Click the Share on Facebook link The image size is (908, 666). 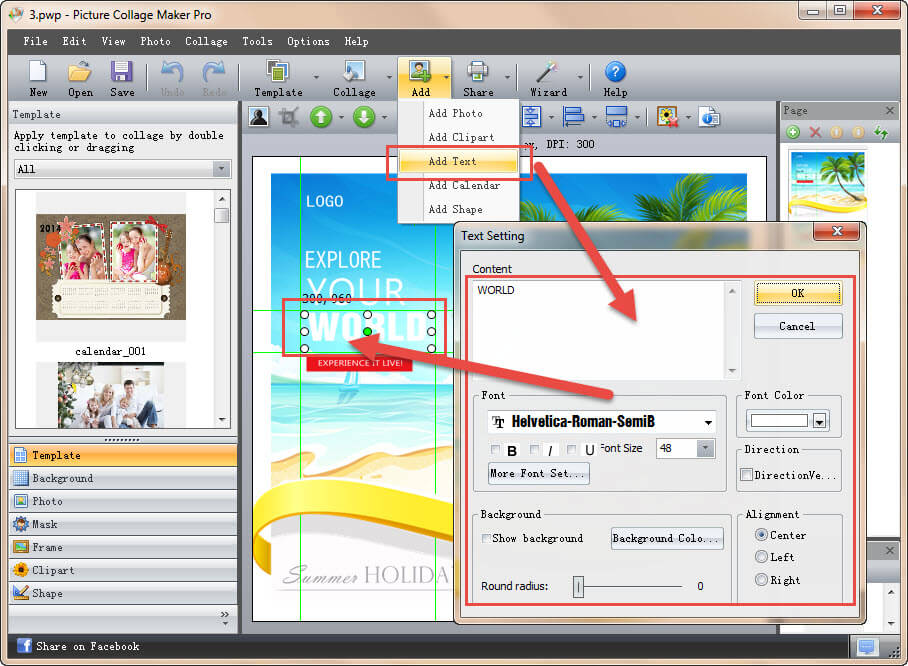point(87,646)
